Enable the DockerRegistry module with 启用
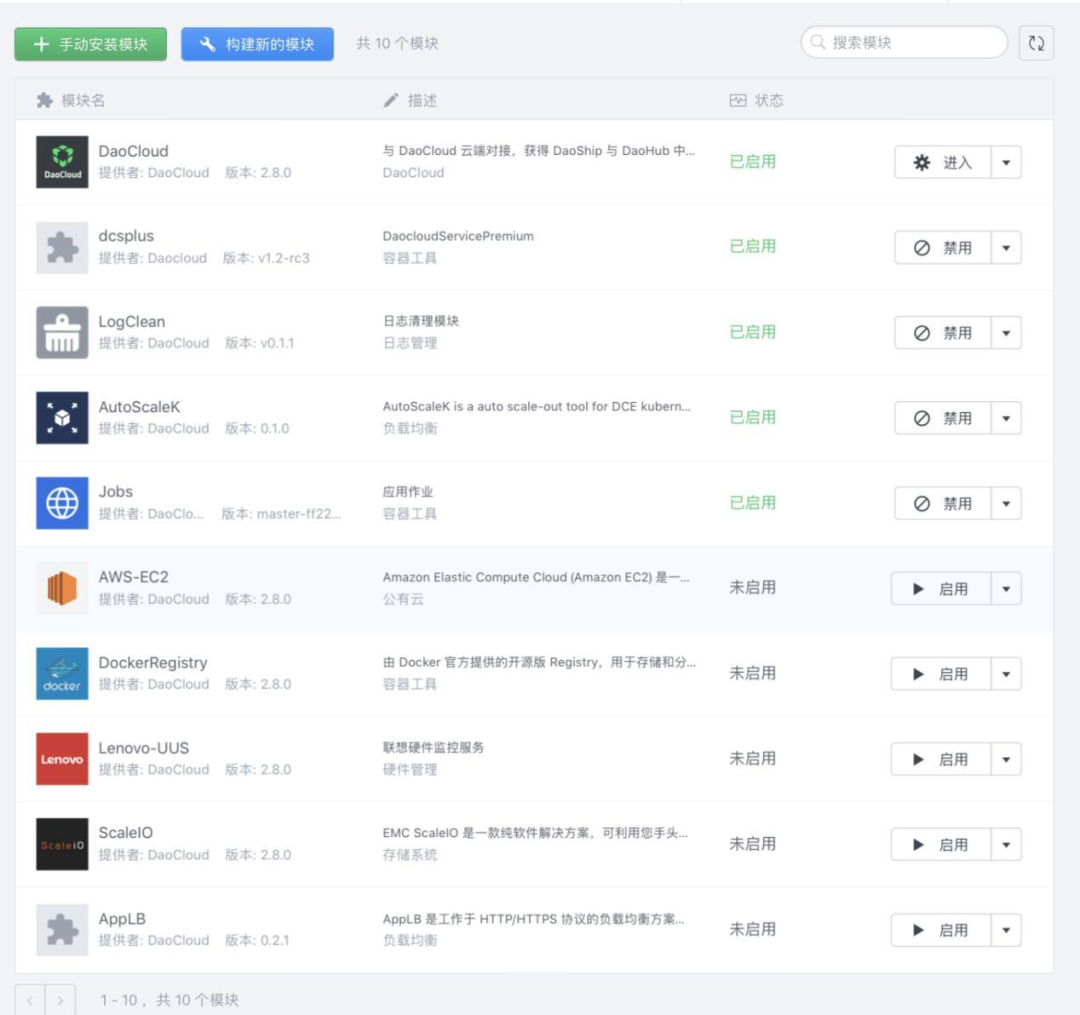This screenshot has height=1015, width=1080. tap(941, 674)
